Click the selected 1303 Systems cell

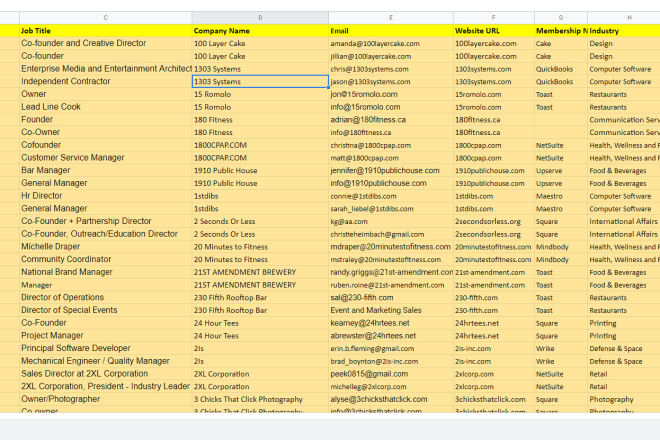(260, 81)
